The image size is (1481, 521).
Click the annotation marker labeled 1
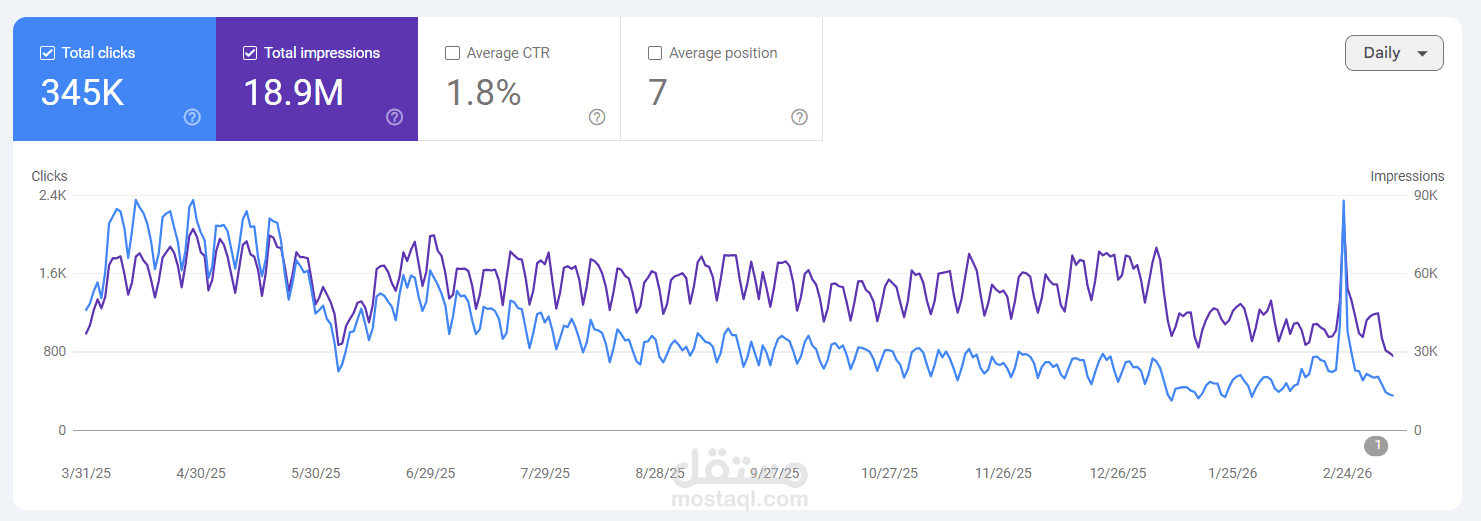pyautogui.click(x=1377, y=445)
